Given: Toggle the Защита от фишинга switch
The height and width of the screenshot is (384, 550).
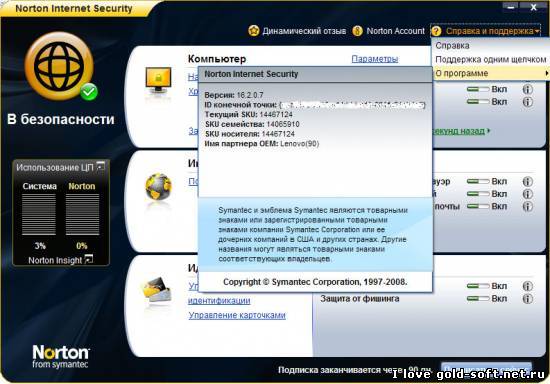Looking at the screenshot, I should [478, 299].
